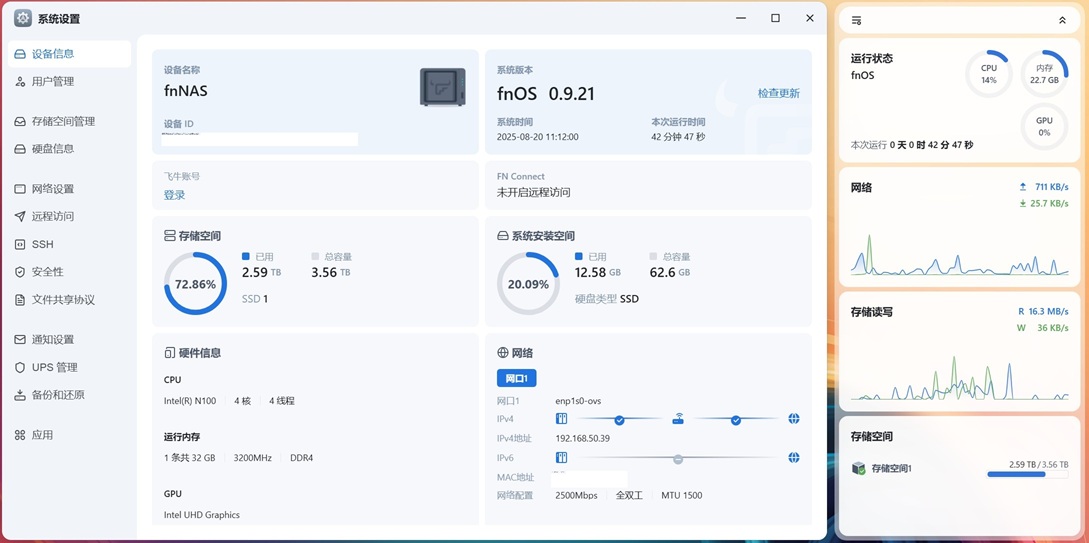Click the SSH sidebar terminal icon
Viewport: 1089px width, 543px height.
click(x=19, y=244)
